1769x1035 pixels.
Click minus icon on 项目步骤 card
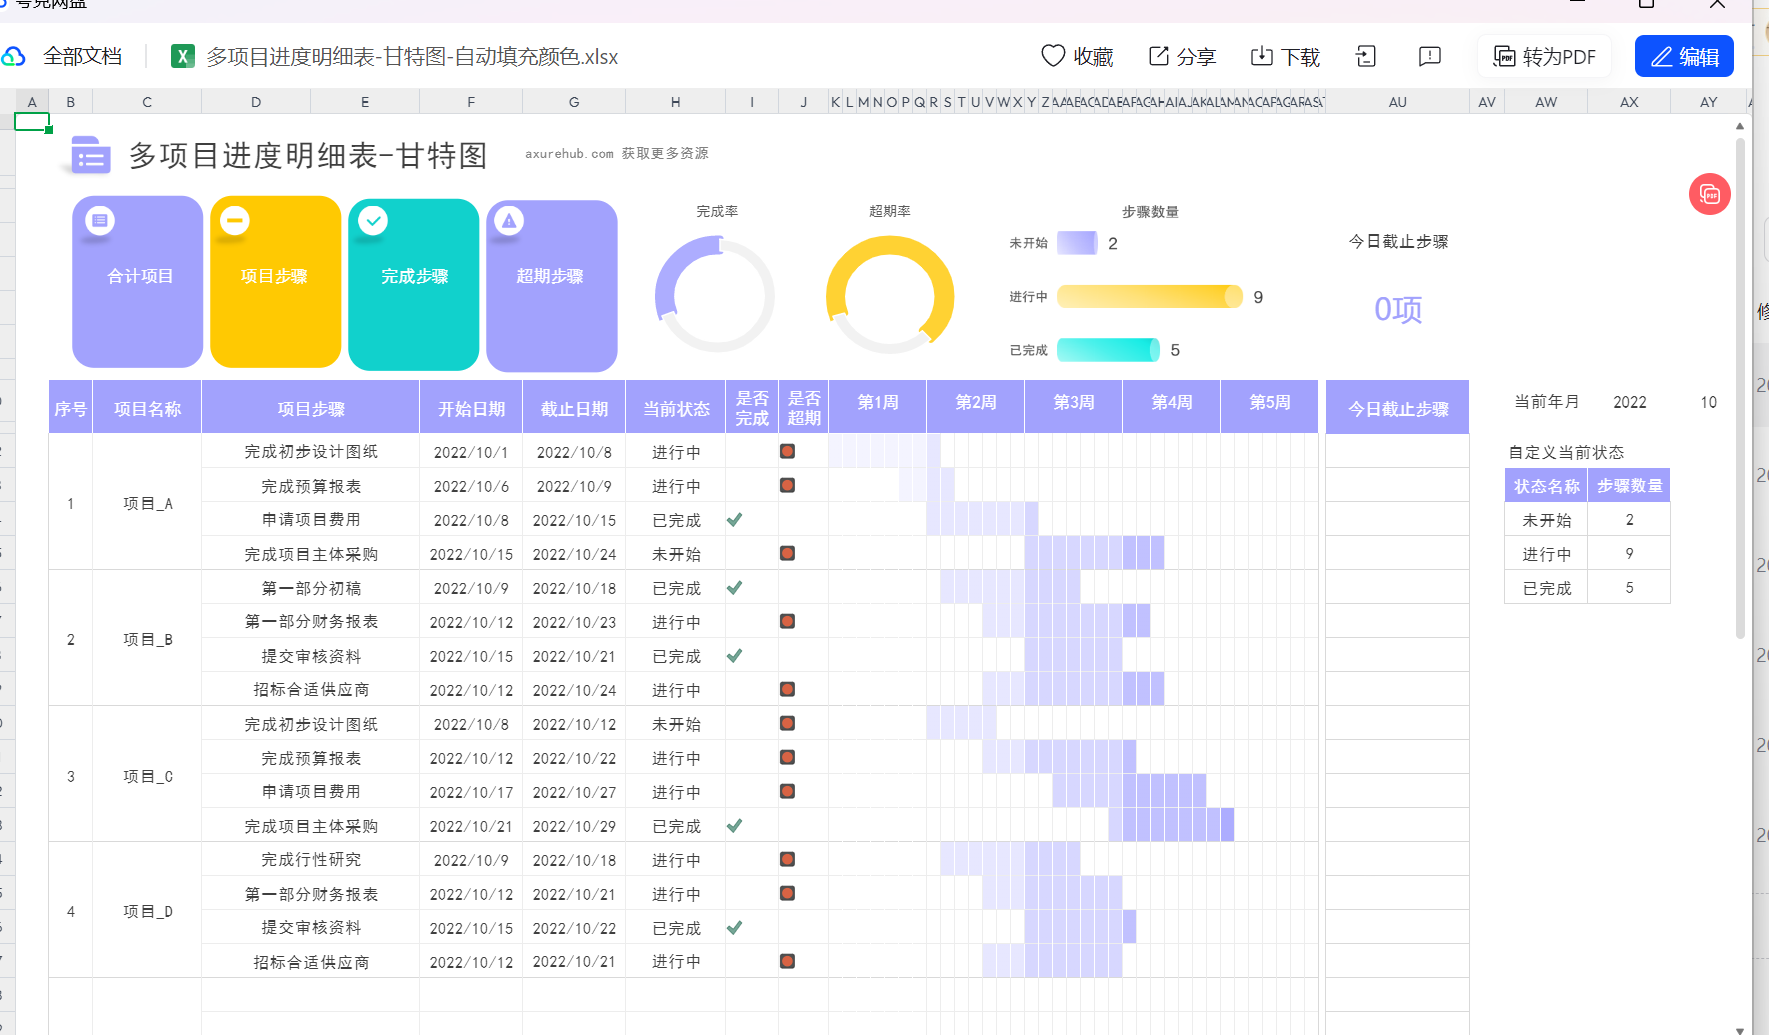point(235,220)
